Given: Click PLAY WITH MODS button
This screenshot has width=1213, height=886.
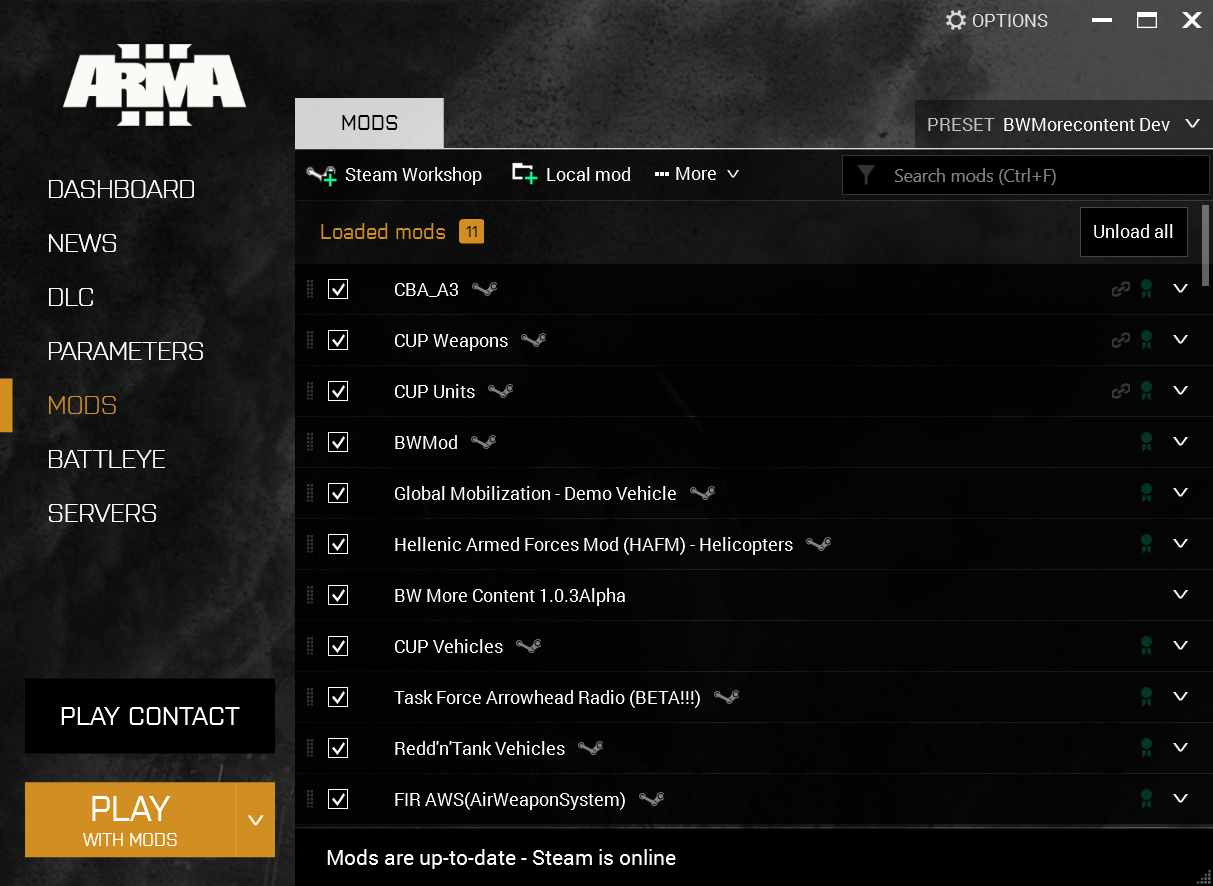Looking at the screenshot, I should (130, 820).
